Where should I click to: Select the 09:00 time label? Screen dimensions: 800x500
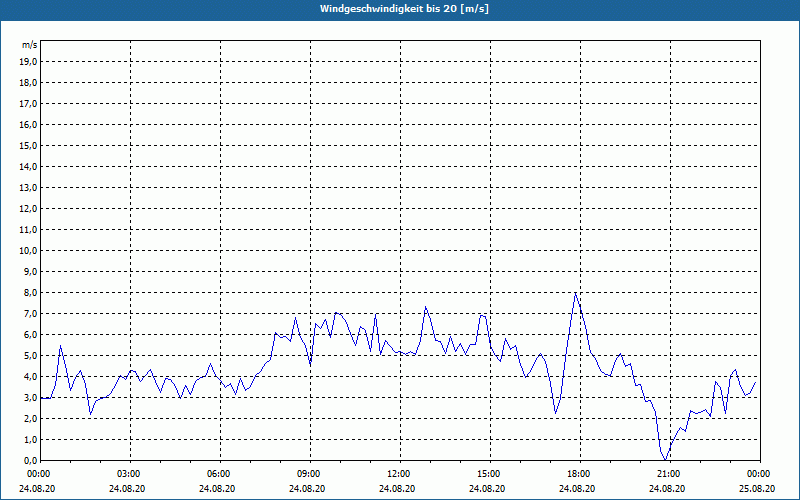pyautogui.click(x=310, y=474)
